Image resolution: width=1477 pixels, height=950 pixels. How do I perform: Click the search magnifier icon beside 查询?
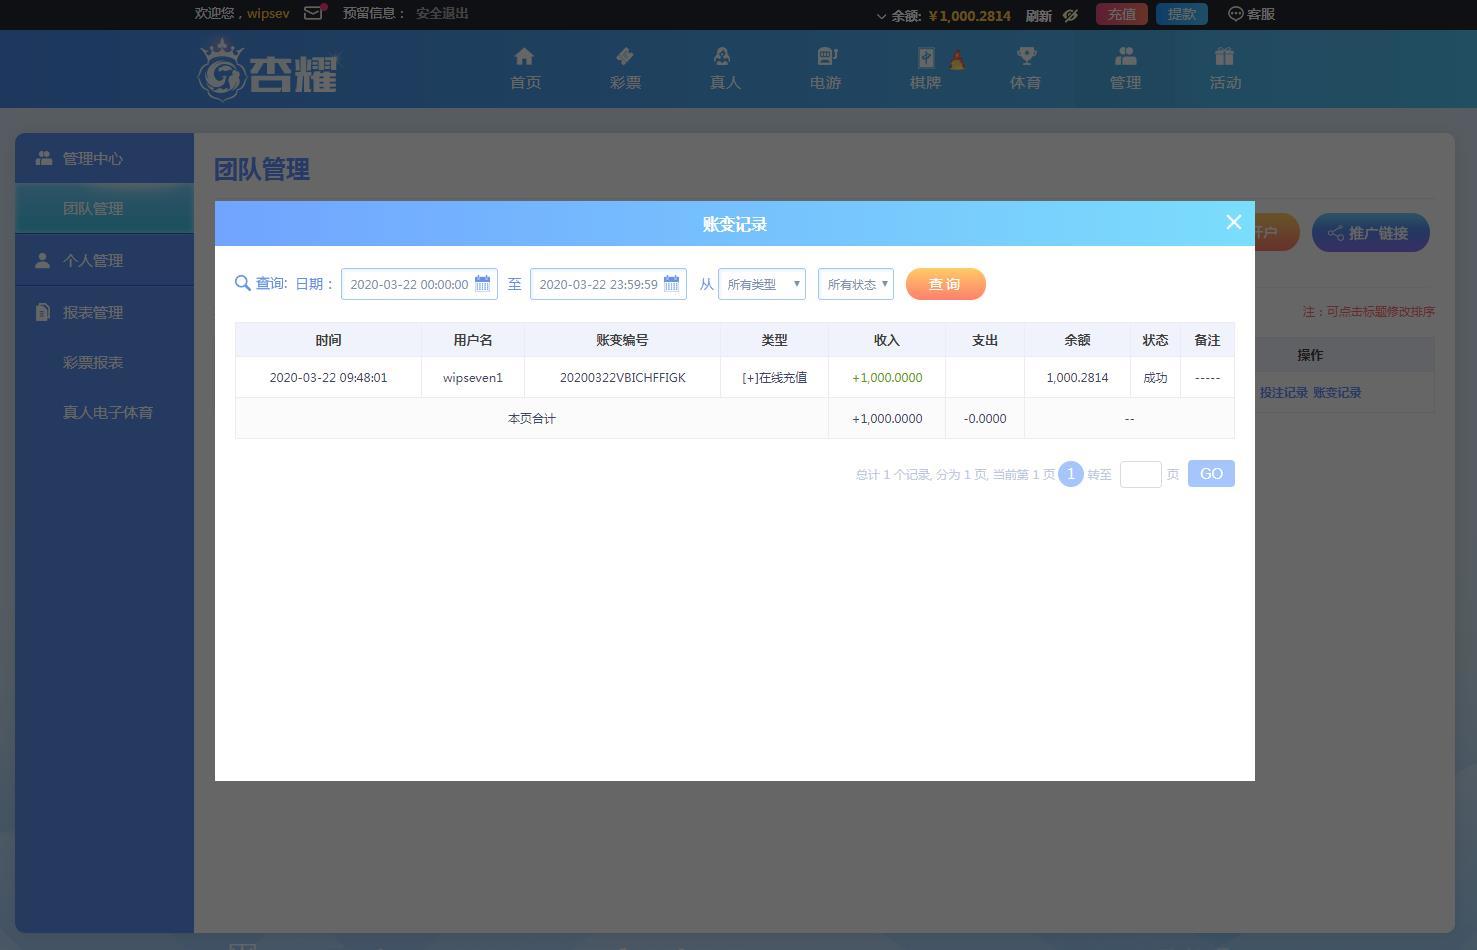[242, 284]
